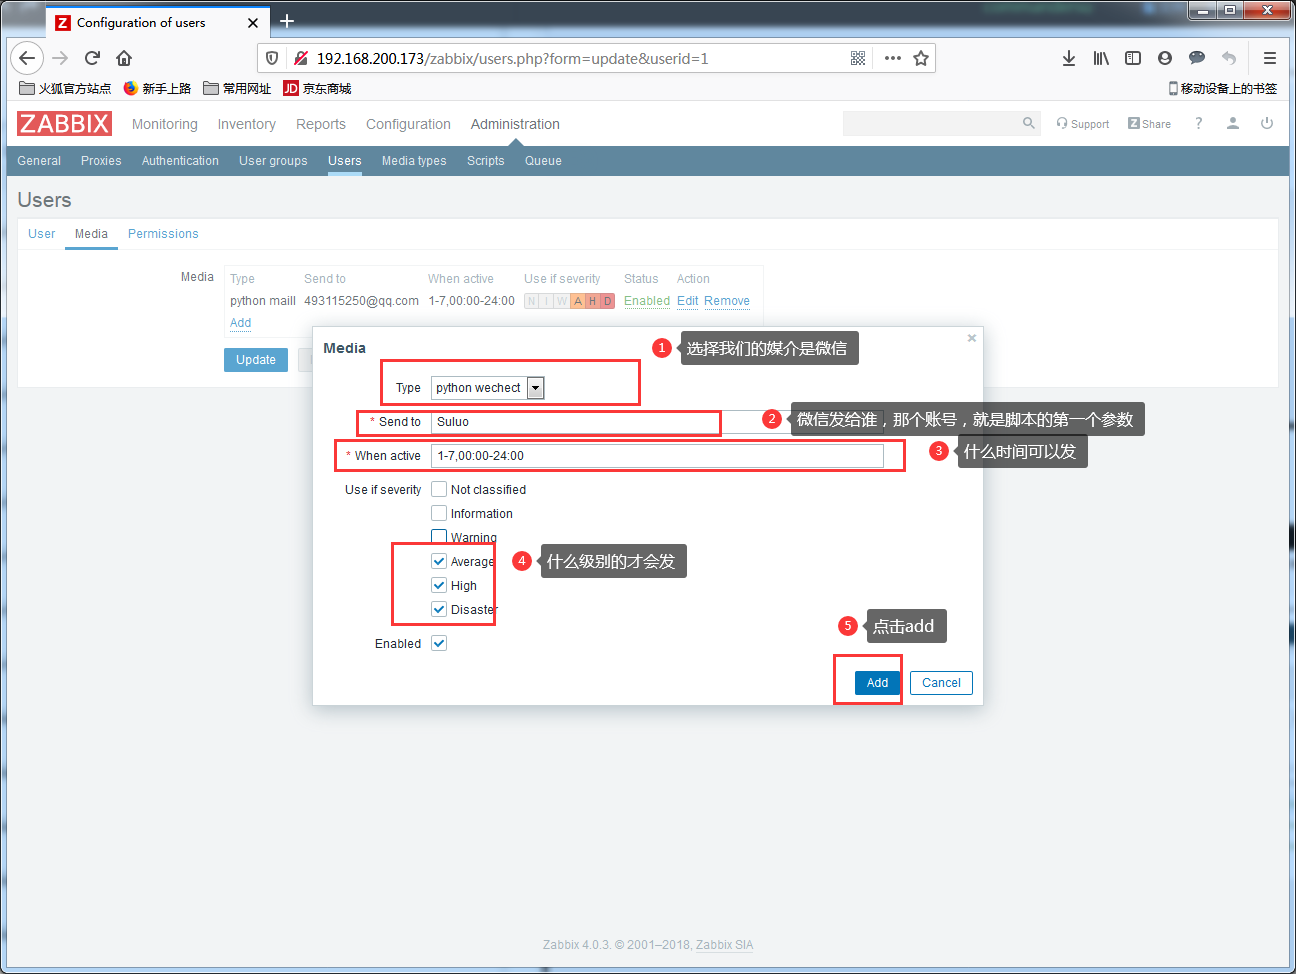This screenshot has width=1296, height=974.
Task: Open the Firefox hamburger menu
Action: pyautogui.click(x=1270, y=58)
